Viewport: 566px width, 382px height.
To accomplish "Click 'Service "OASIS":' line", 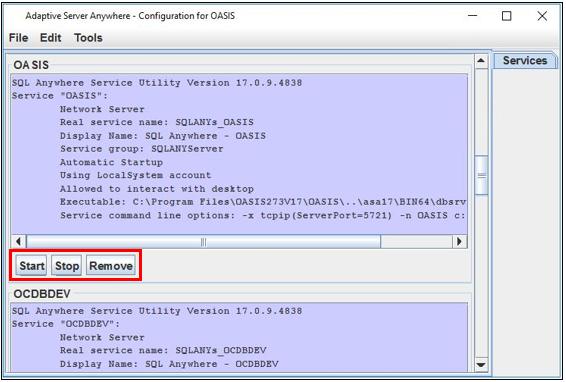I will click(60, 96).
